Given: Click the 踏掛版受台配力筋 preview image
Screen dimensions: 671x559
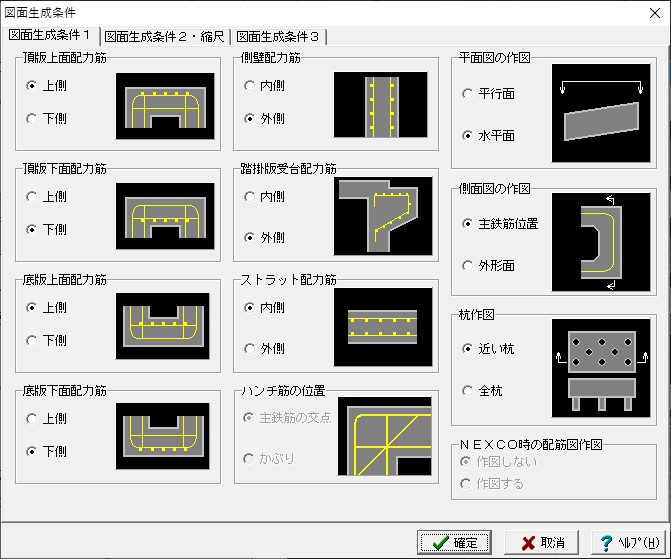Looking at the screenshot, I should click(x=383, y=216).
